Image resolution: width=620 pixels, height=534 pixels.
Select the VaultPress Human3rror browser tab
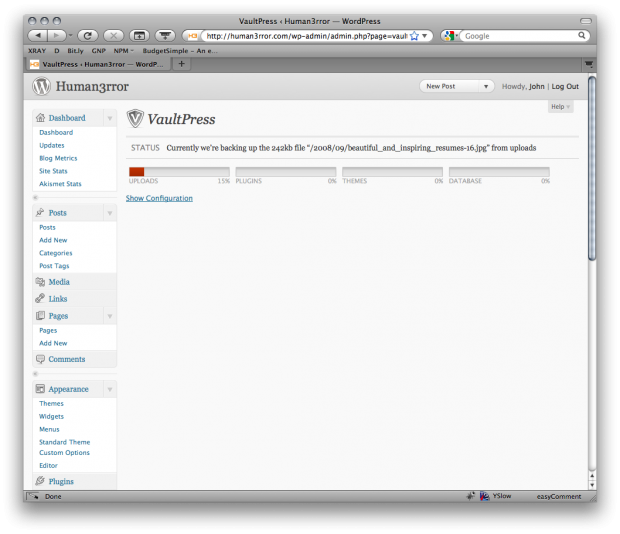(x=99, y=64)
